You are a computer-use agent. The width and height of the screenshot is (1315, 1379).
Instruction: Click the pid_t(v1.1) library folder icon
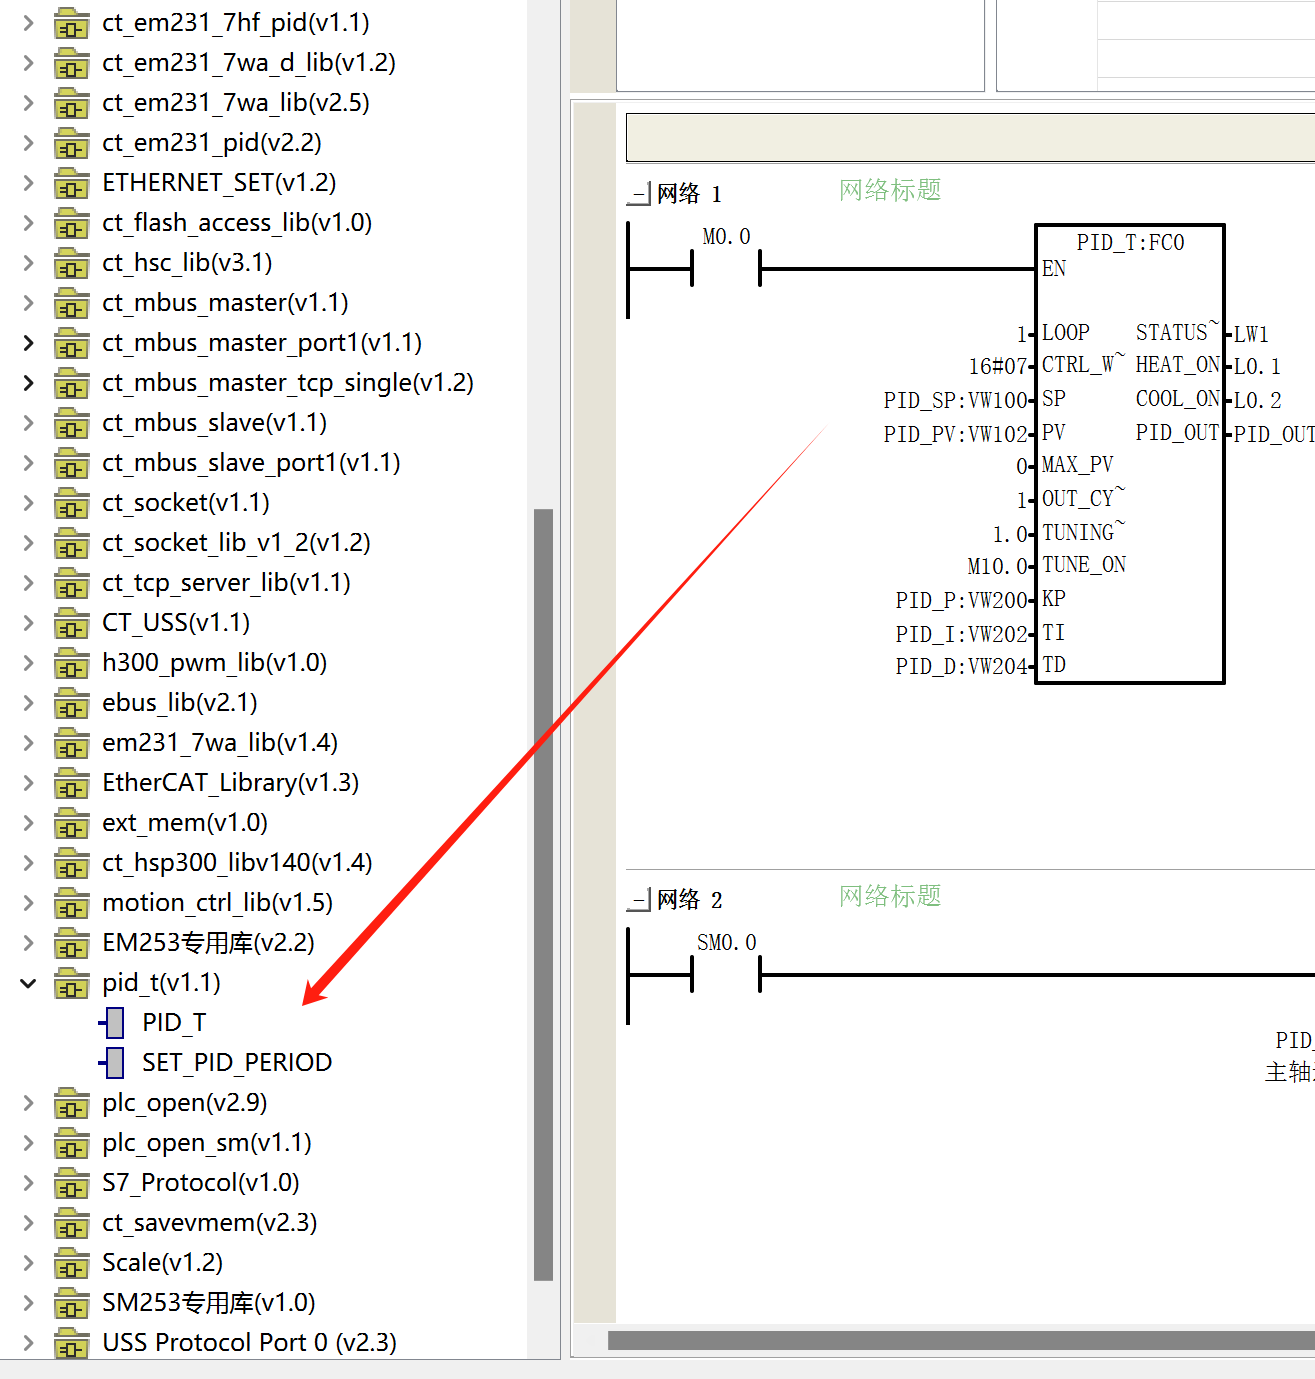click(71, 983)
